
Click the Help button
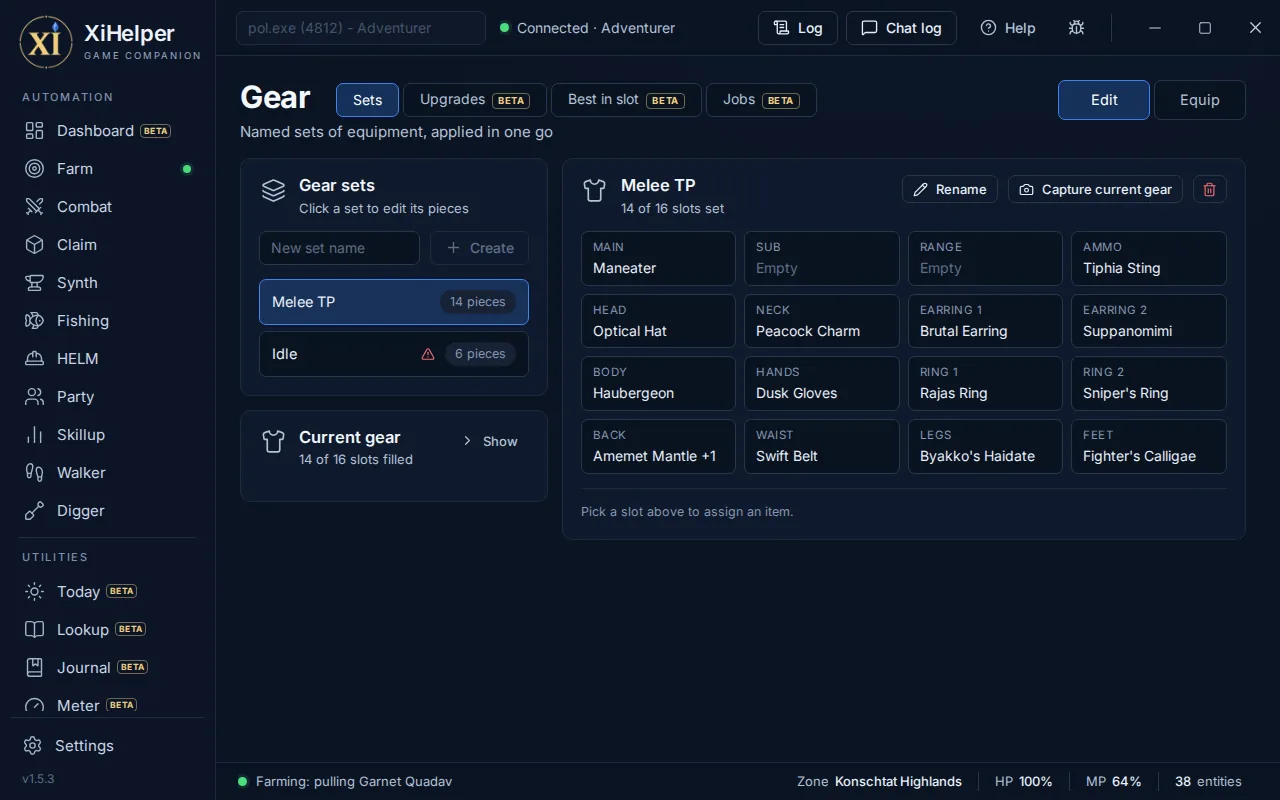1008,28
